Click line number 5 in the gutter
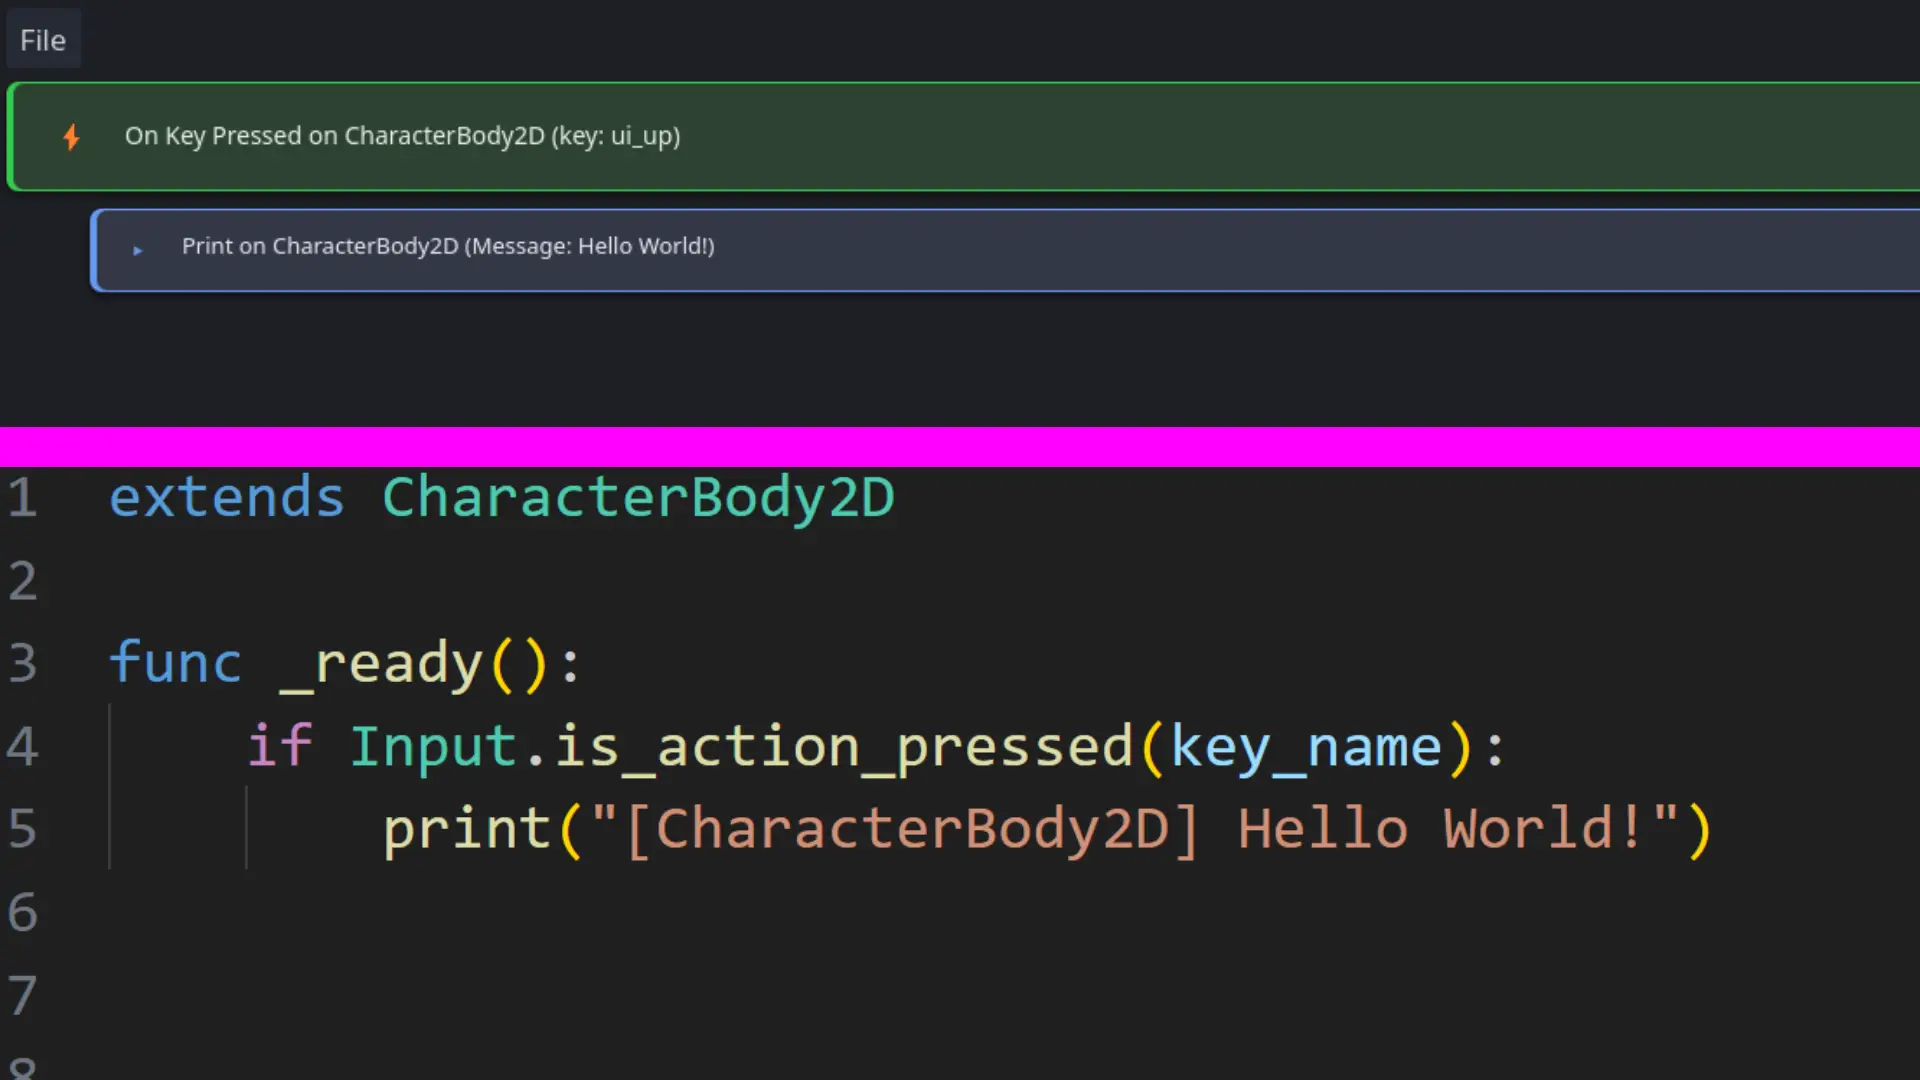 [x=22, y=828]
